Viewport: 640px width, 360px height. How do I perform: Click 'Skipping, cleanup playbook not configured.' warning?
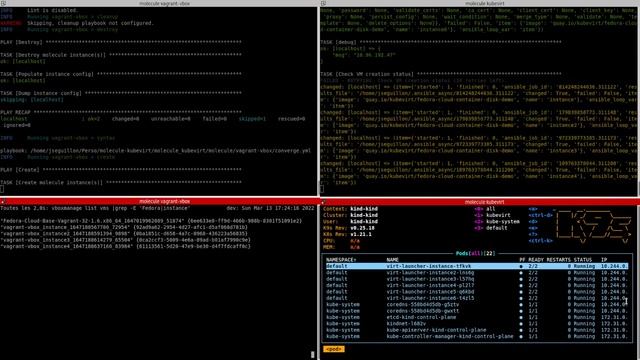[91, 23]
